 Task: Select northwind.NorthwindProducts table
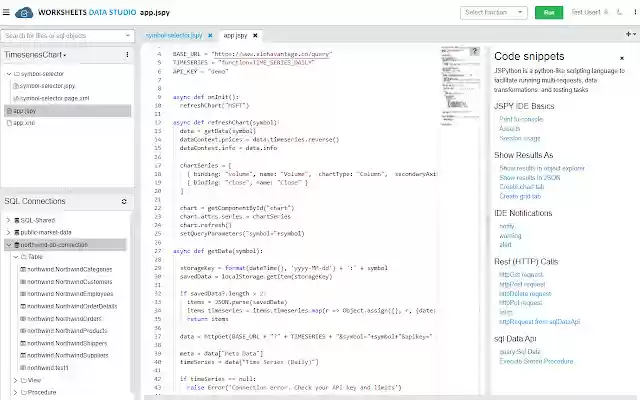click(x=64, y=331)
